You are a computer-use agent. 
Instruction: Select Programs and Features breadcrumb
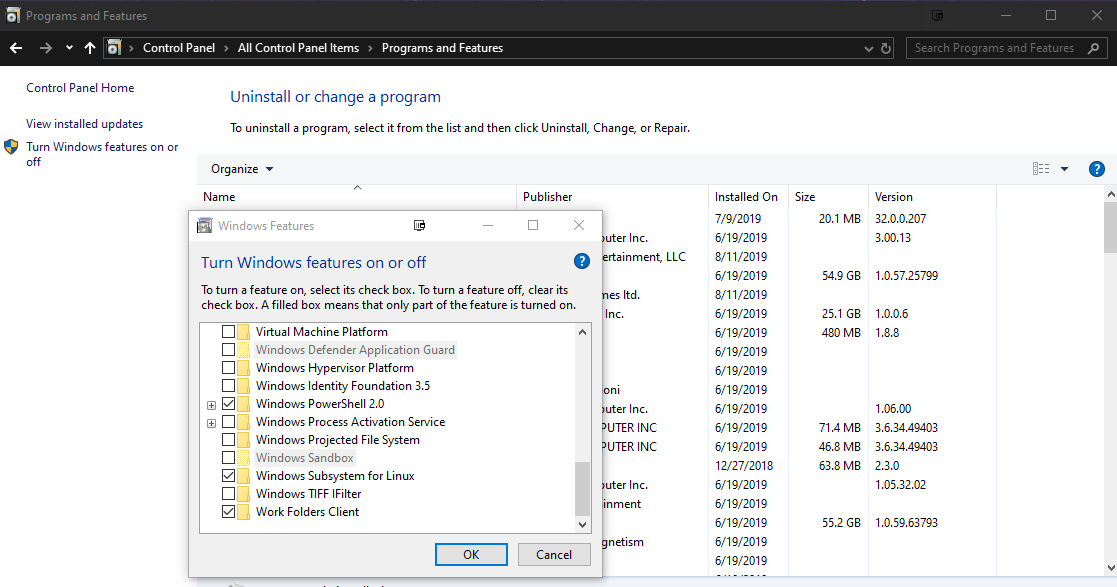coord(442,48)
